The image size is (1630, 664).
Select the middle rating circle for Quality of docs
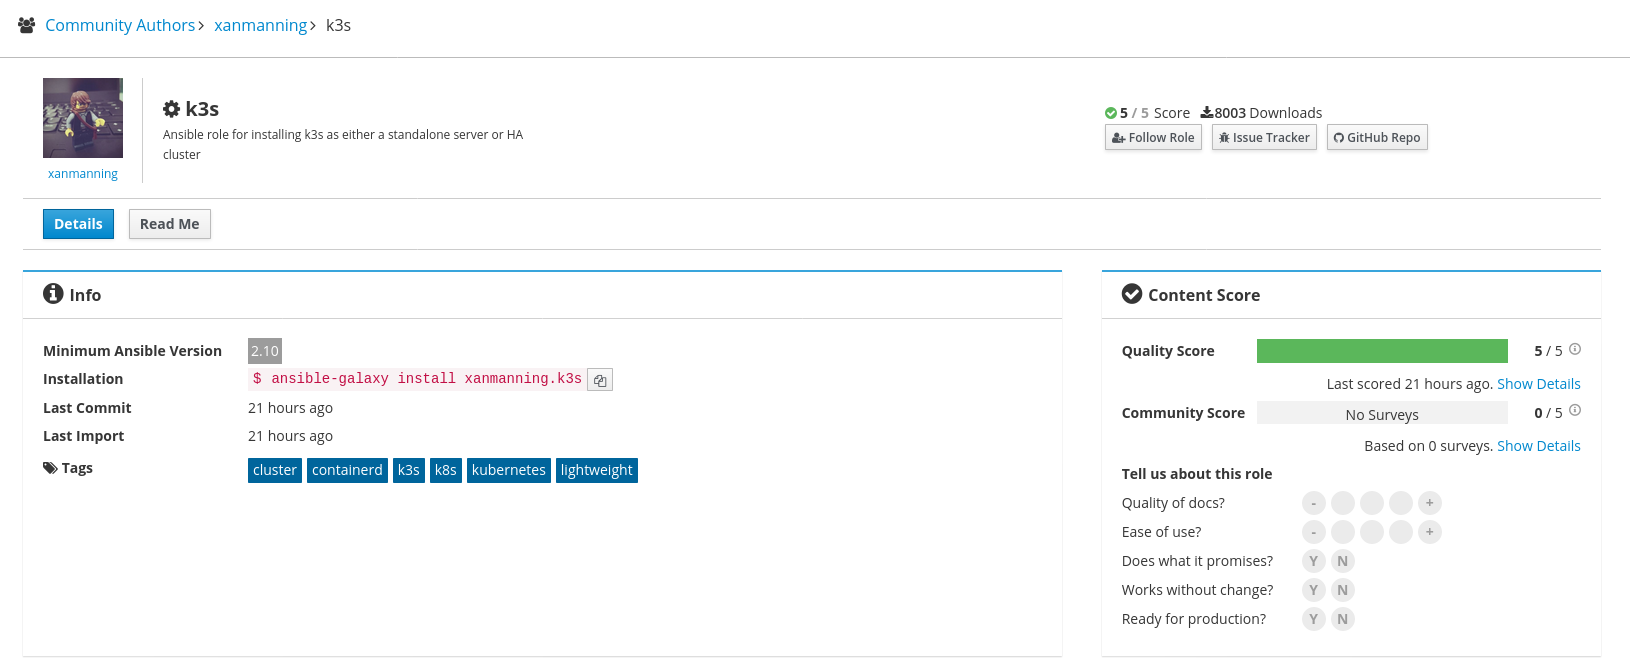tap(1372, 503)
